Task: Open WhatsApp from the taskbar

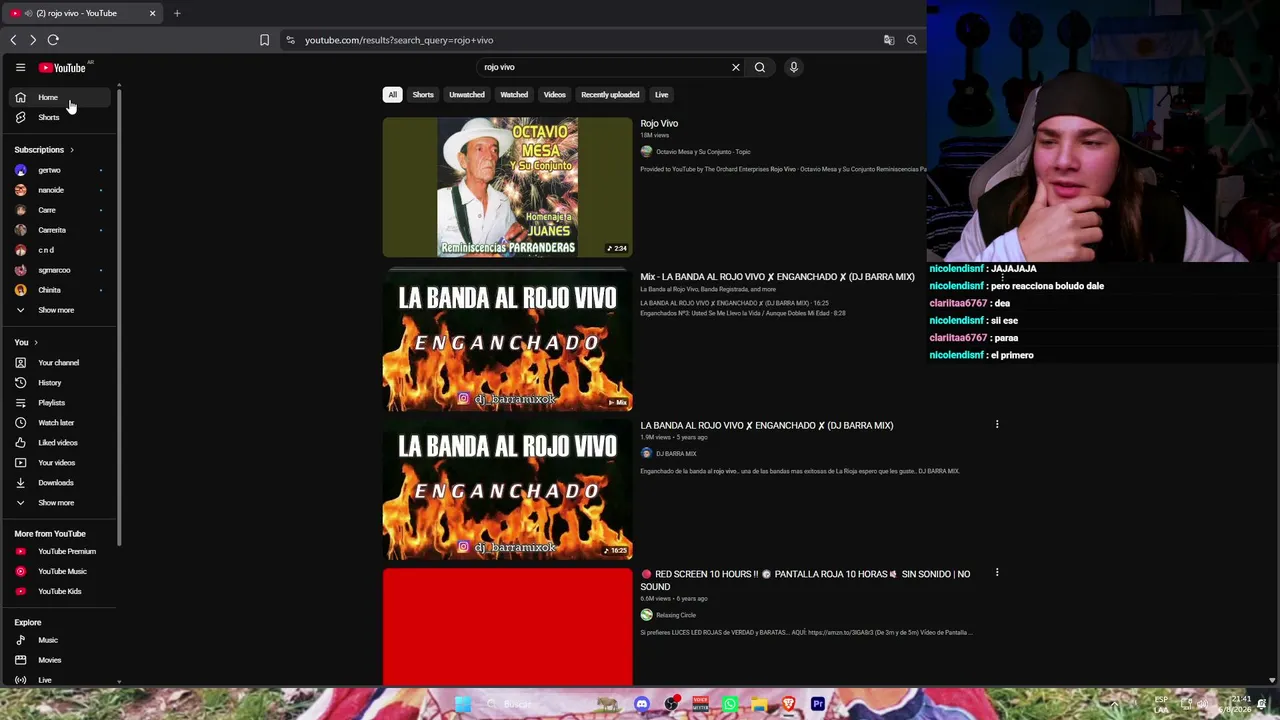Action: tap(730, 704)
